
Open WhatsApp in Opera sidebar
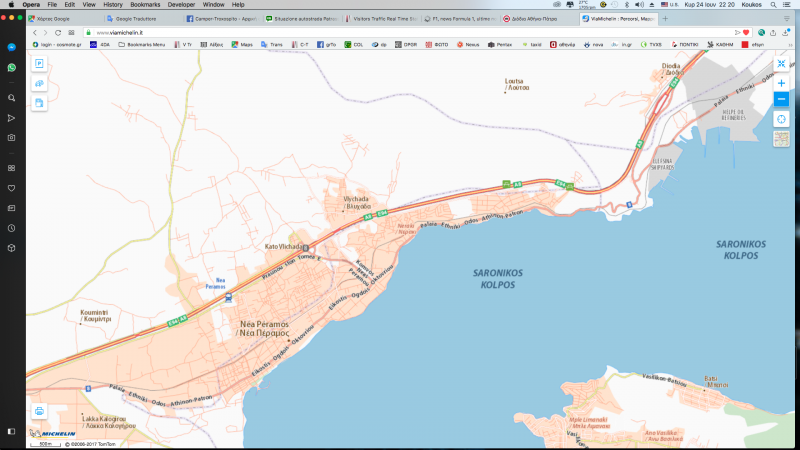click(11, 67)
